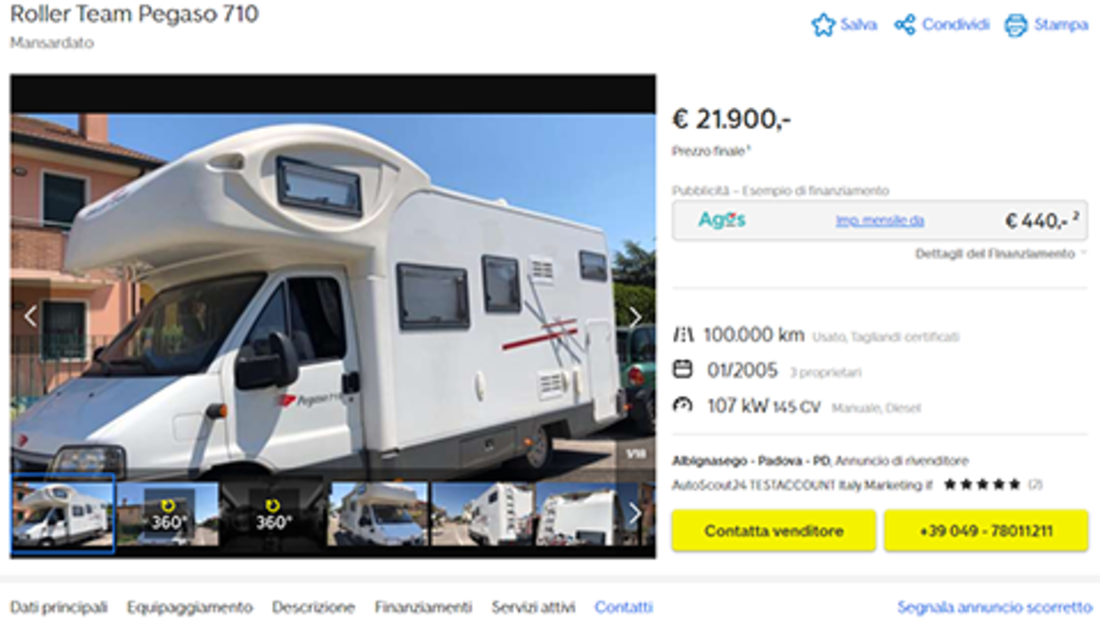This screenshot has height=619, width=1100.
Task: Show next photo with right arrow
Action: point(635,317)
